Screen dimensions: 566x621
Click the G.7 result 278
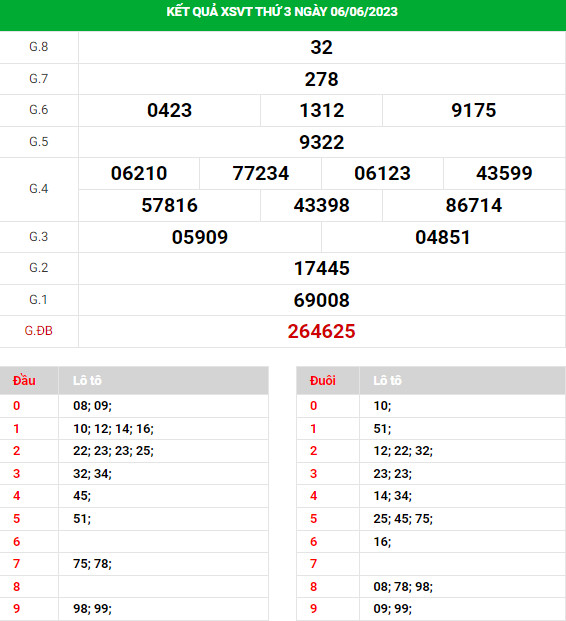(x=321, y=79)
